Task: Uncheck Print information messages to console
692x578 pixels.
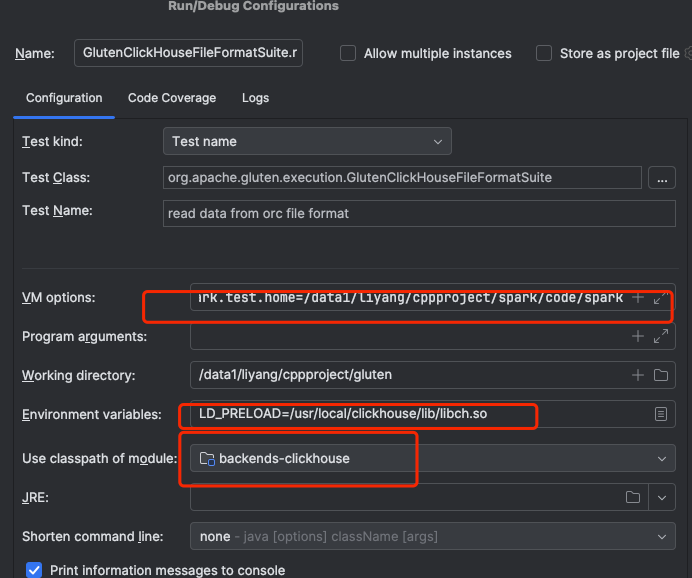Action: click(34, 570)
